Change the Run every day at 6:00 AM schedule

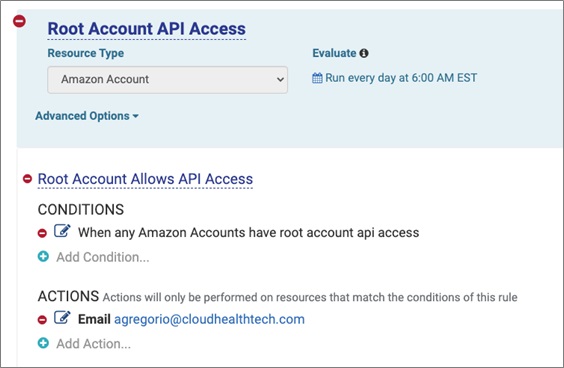point(401,78)
